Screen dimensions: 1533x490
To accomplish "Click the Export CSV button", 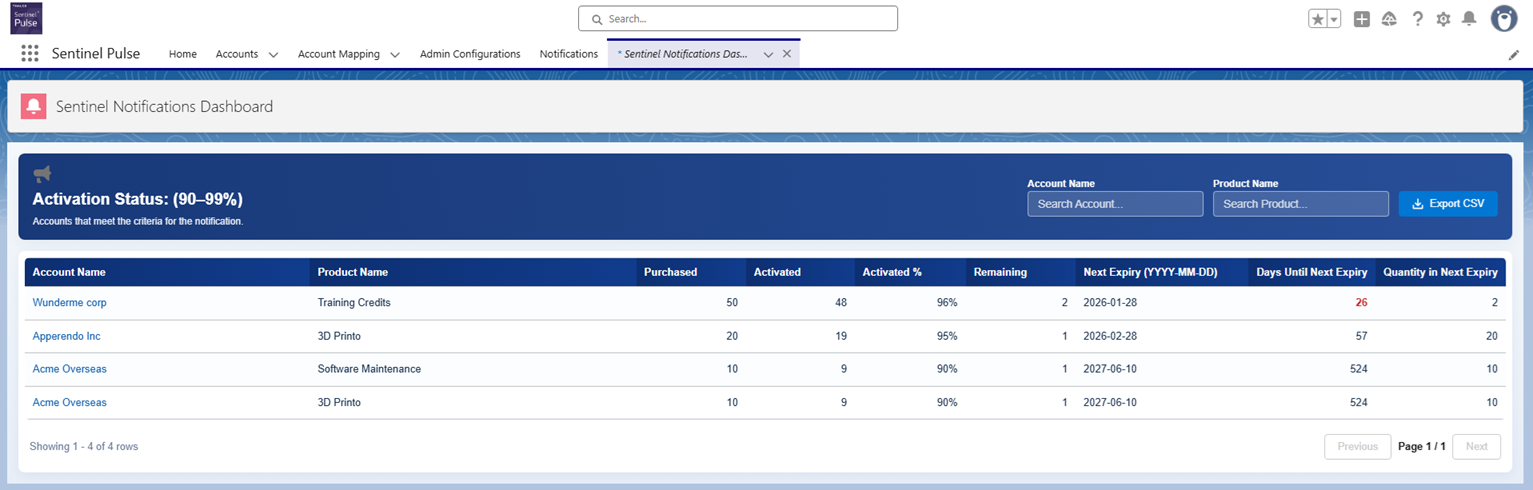I will pyautogui.click(x=1447, y=204).
